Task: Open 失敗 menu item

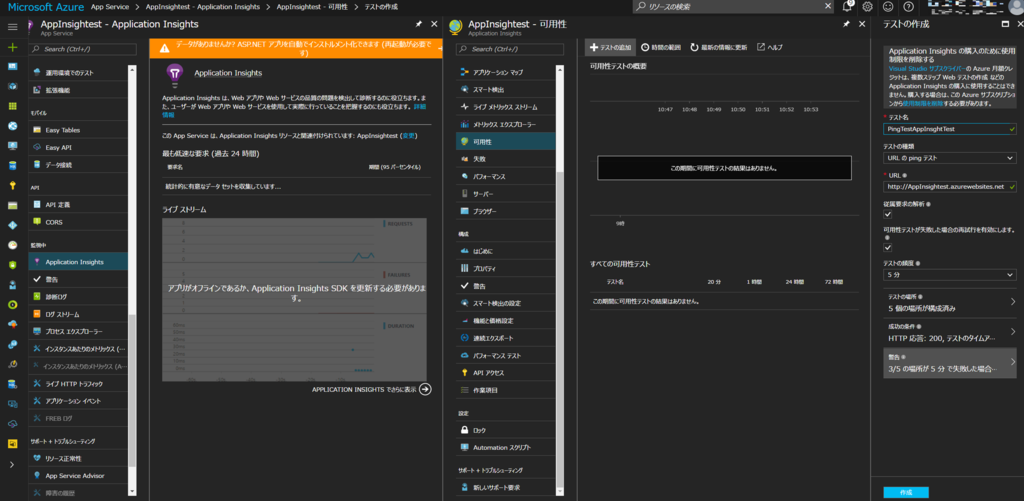Action: (x=506, y=159)
